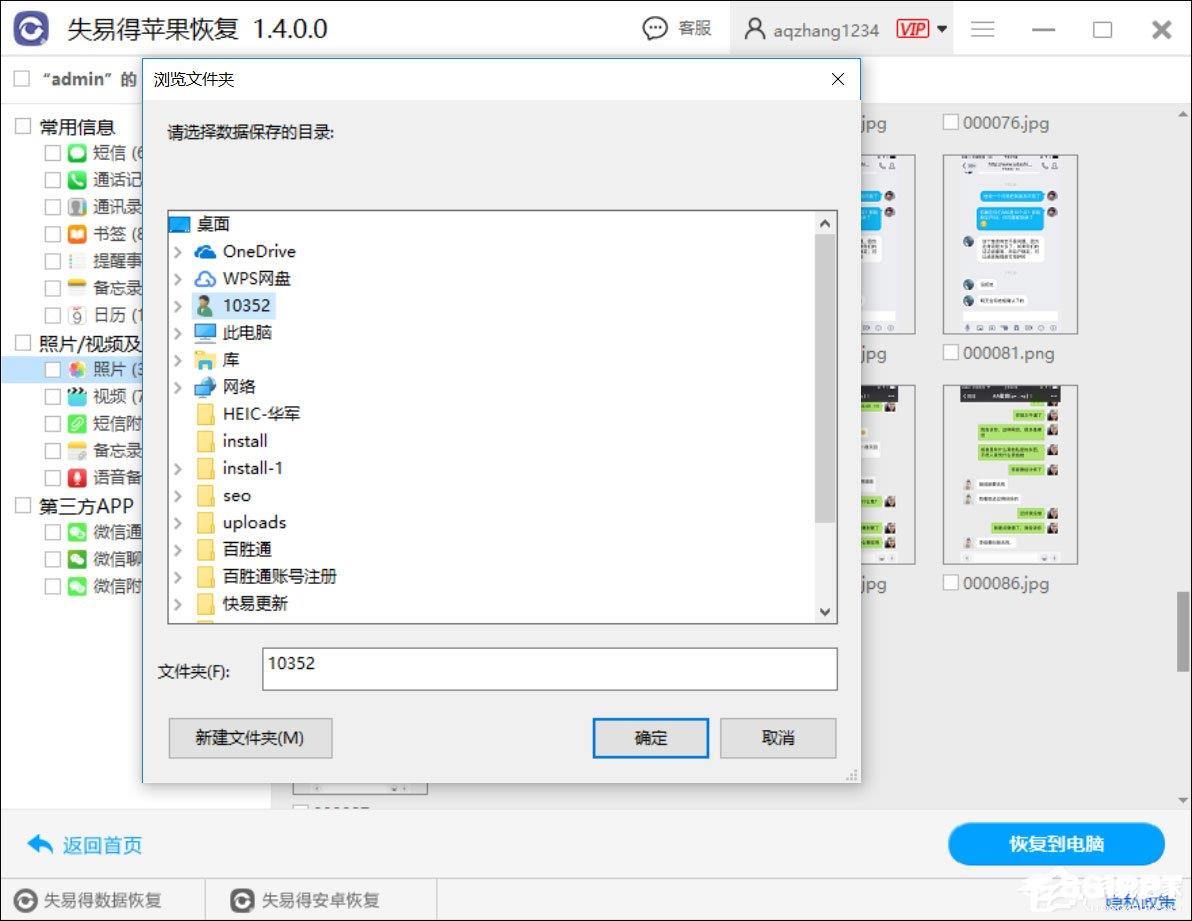Check the 000081.png photo checkbox
This screenshot has height=921, width=1192.
[950, 352]
